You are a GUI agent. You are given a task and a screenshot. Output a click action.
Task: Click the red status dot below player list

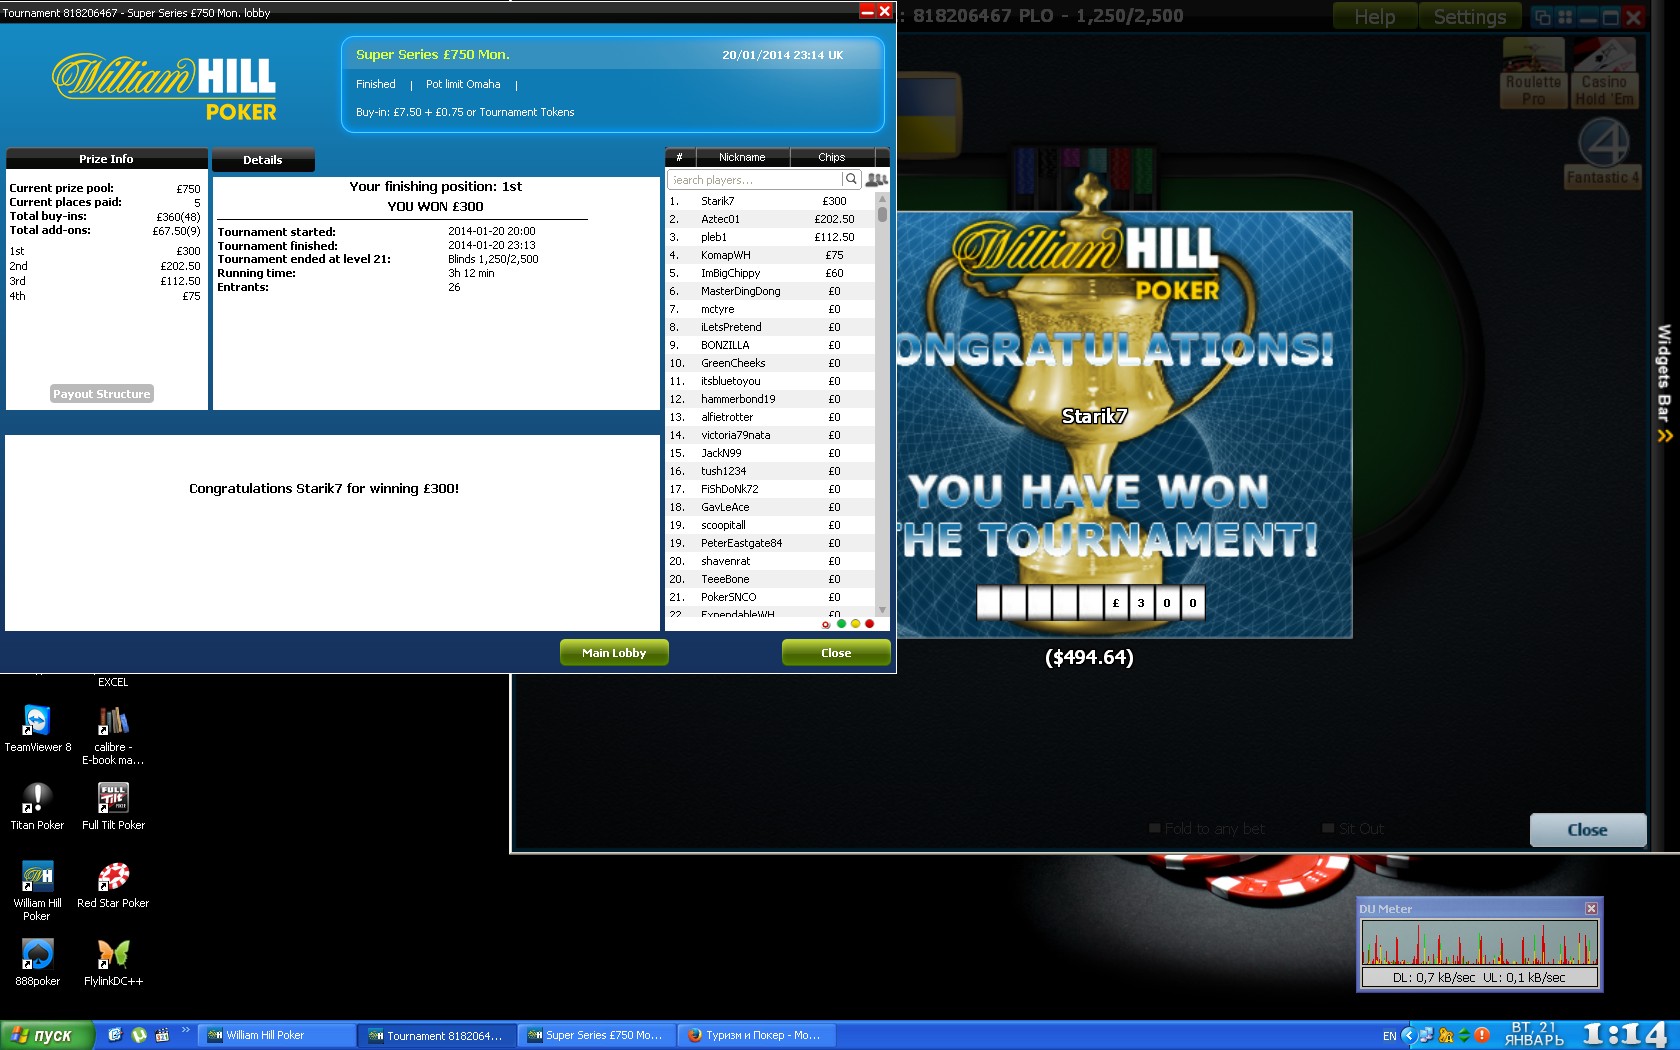click(869, 624)
